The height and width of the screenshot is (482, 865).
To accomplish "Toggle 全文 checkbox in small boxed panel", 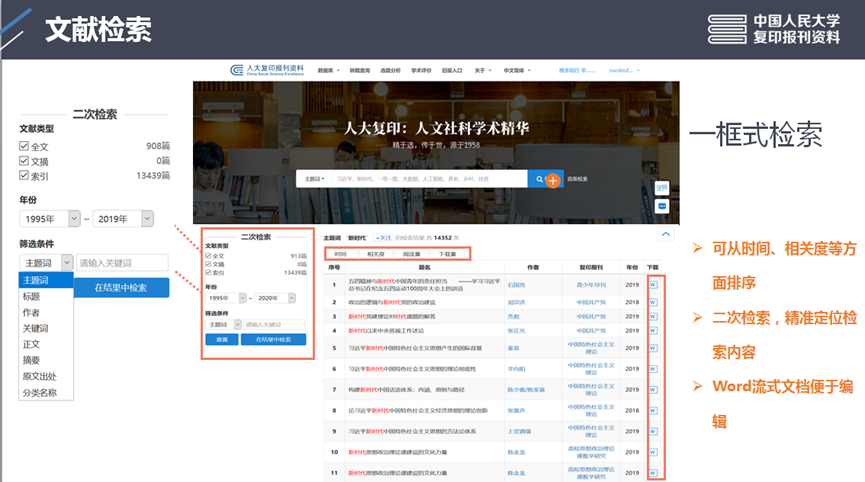I will pos(208,256).
